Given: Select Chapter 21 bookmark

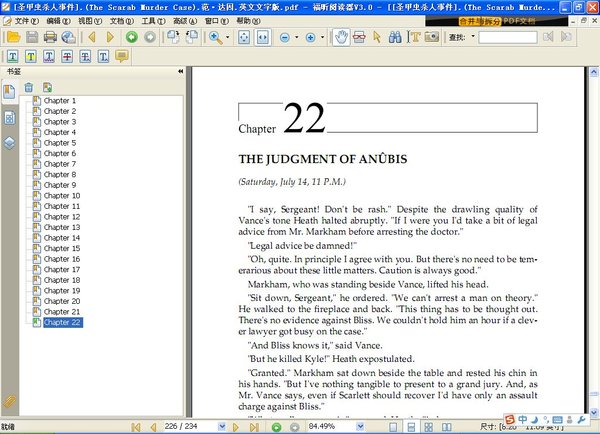Looking at the screenshot, I should coord(62,312).
